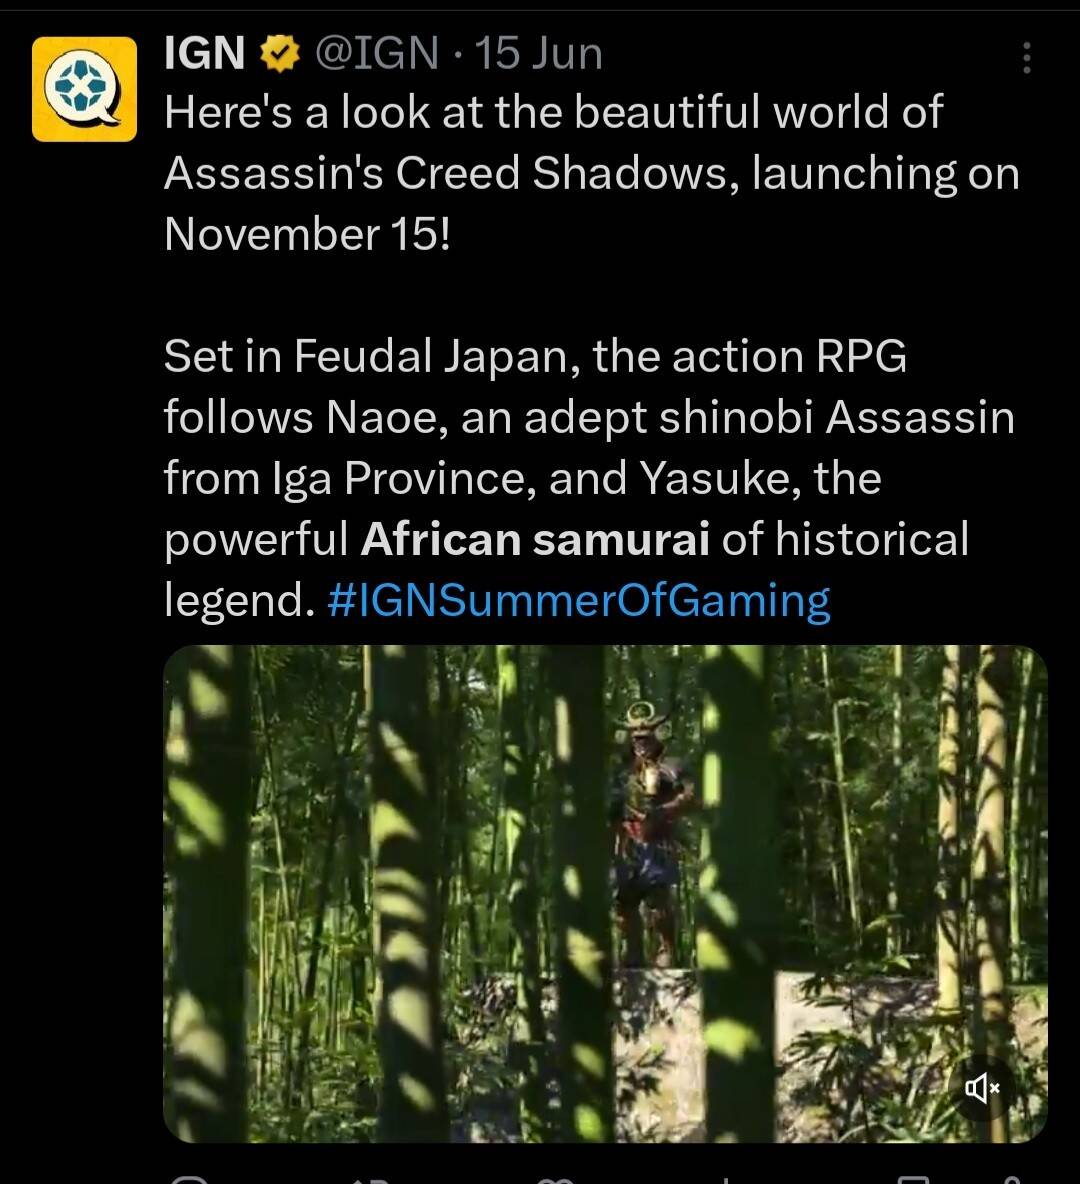The image size is (1080, 1184).
Task: Open the three-dot more options menu
Action: [1026, 57]
